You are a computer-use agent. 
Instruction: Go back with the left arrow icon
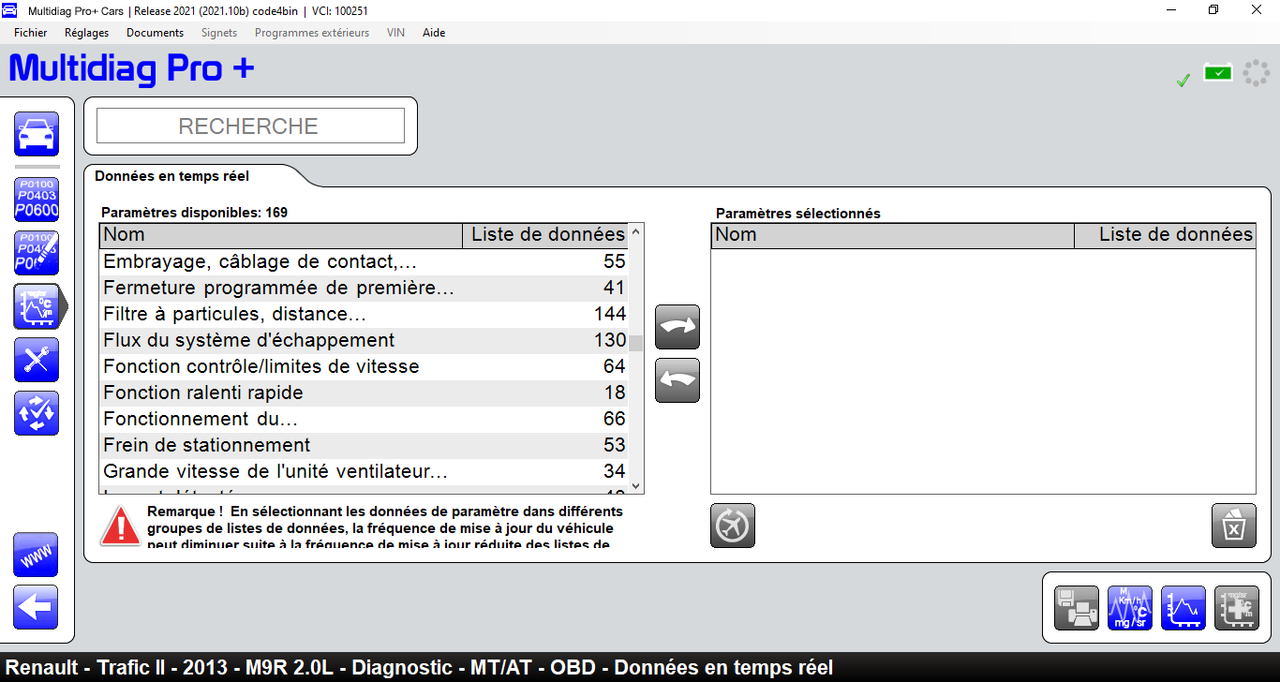(x=36, y=608)
